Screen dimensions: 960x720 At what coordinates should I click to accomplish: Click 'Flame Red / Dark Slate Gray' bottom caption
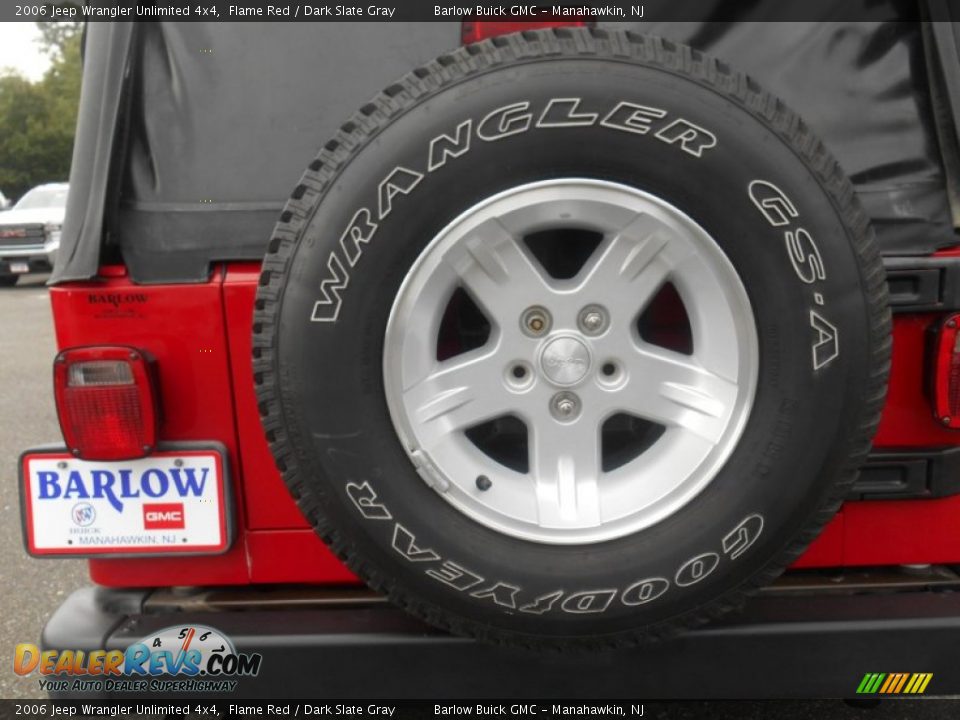coord(311,710)
